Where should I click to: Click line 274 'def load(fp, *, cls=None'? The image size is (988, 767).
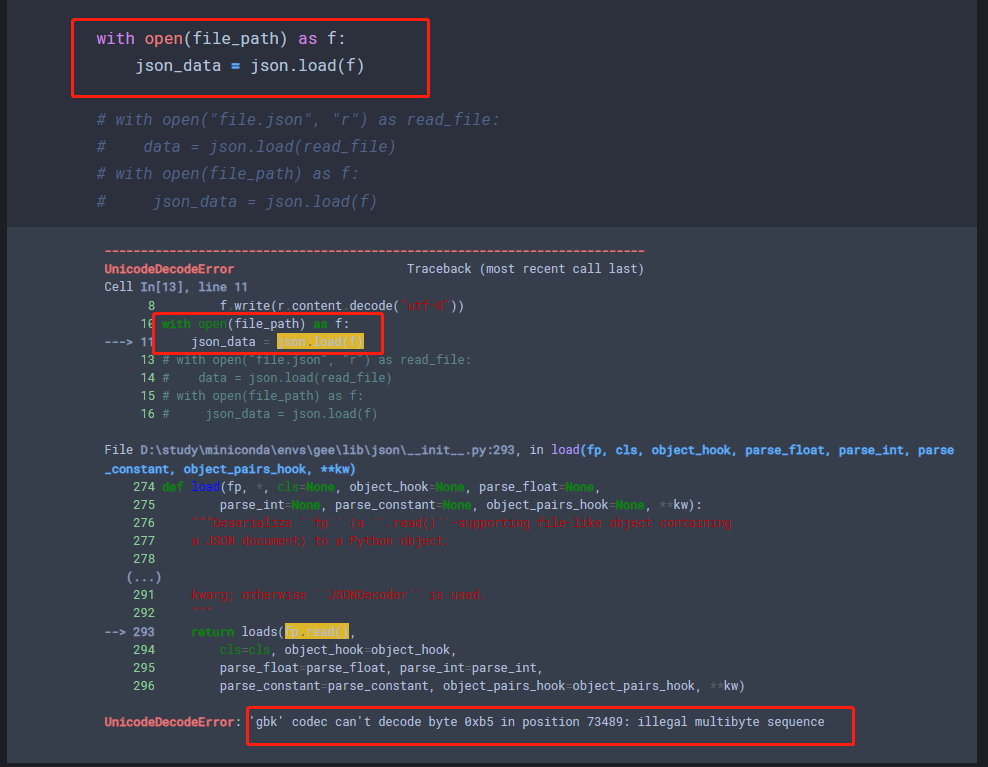click(381, 487)
